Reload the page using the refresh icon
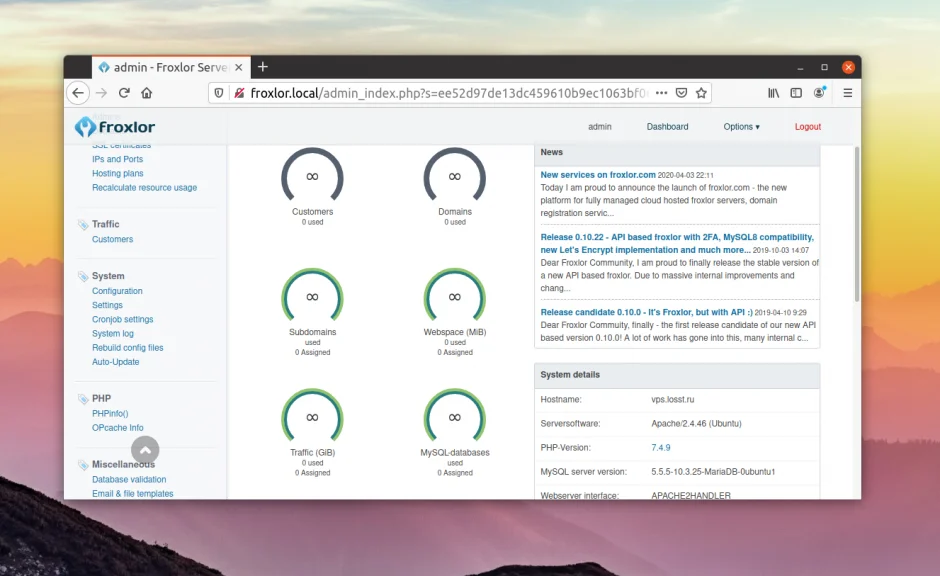Viewport: 940px width, 576px height. click(x=124, y=92)
